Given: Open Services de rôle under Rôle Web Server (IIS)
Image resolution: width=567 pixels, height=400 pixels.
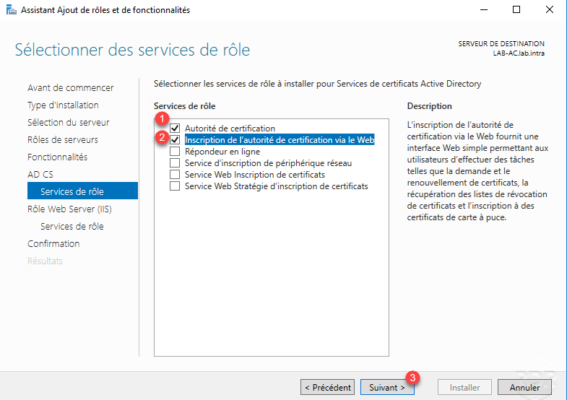Looking at the screenshot, I should click(x=72, y=226).
